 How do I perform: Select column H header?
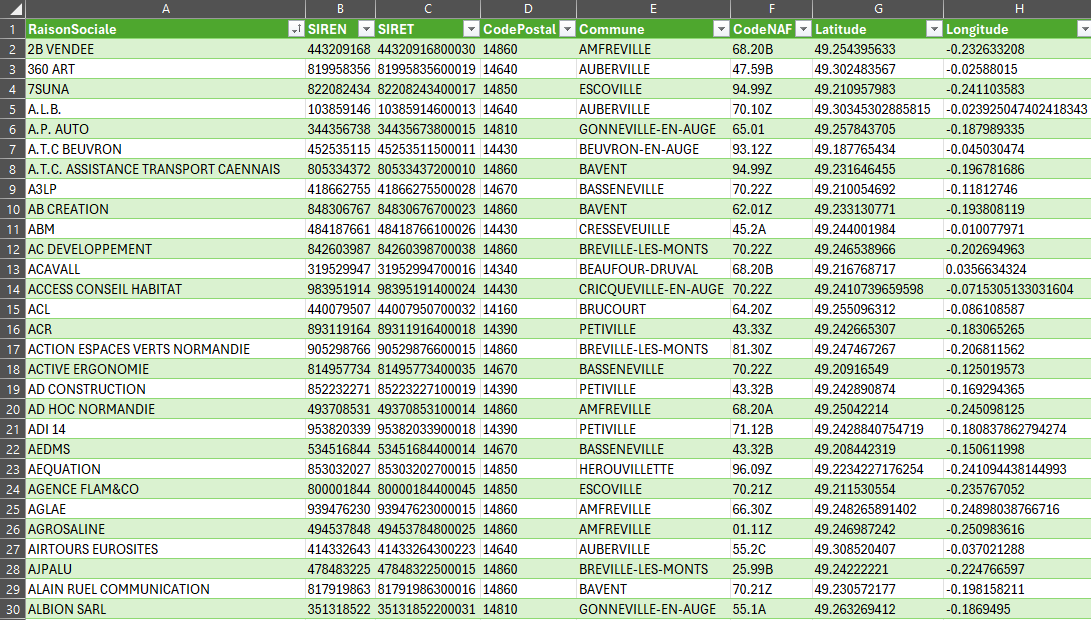pos(1018,9)
